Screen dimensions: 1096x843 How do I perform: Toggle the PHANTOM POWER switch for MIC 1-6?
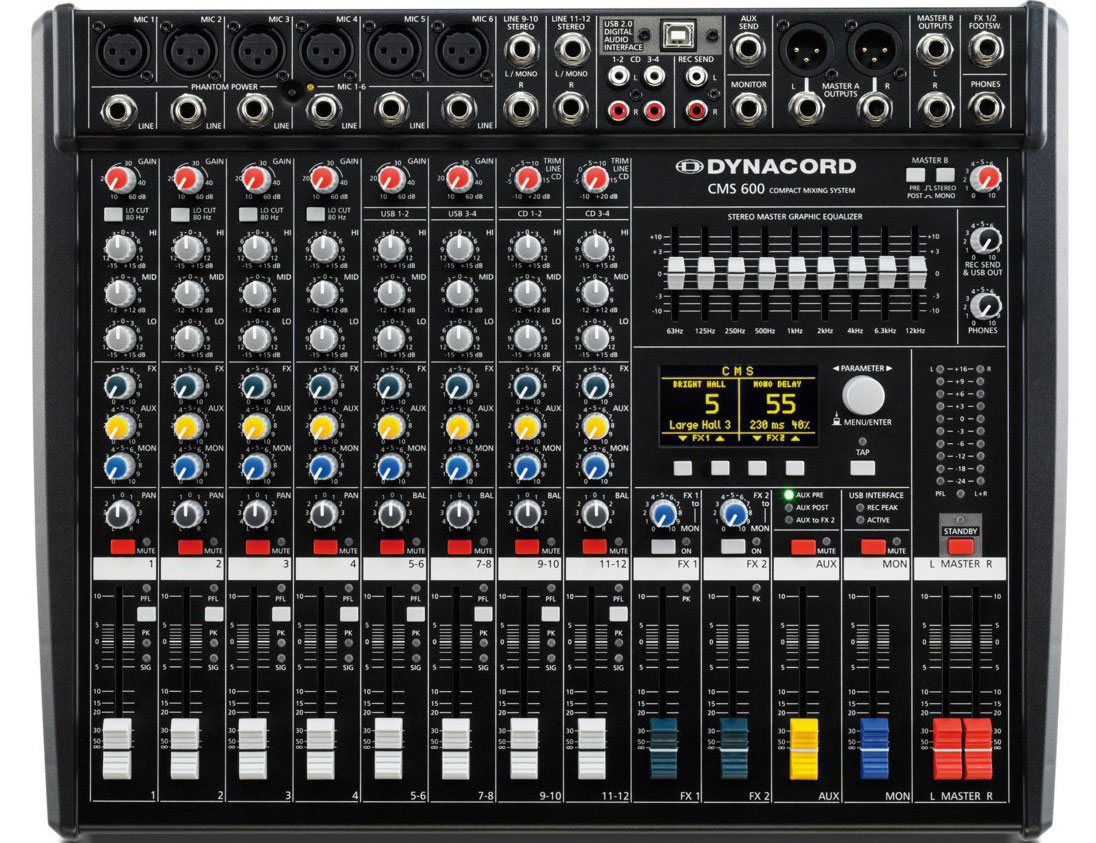coord(289,92)
